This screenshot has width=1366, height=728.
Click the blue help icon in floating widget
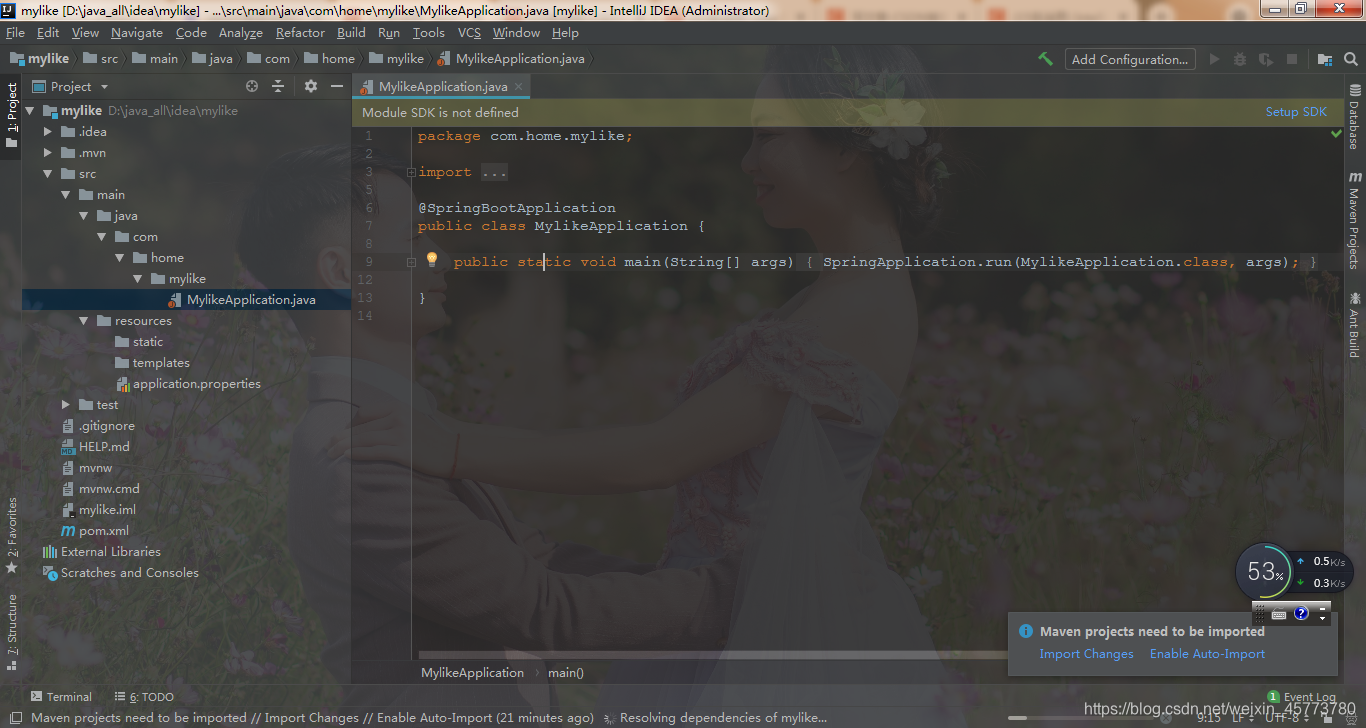coord(1301,613)
